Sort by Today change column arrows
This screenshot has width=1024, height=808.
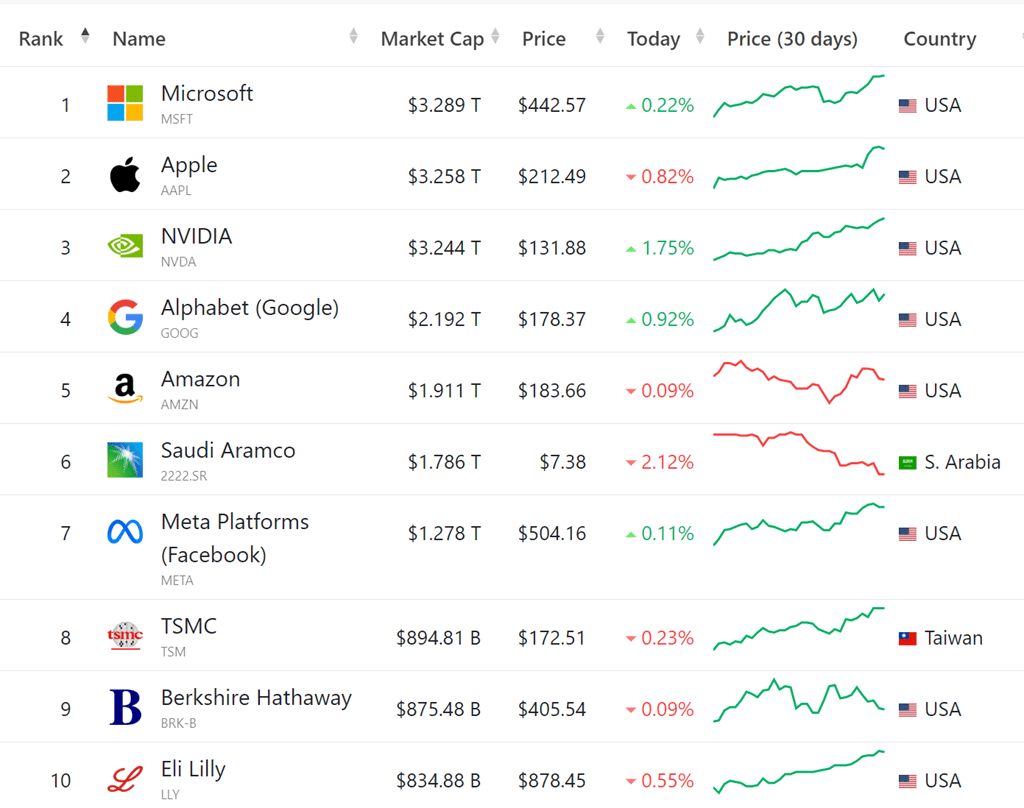(x=698, y=38)
